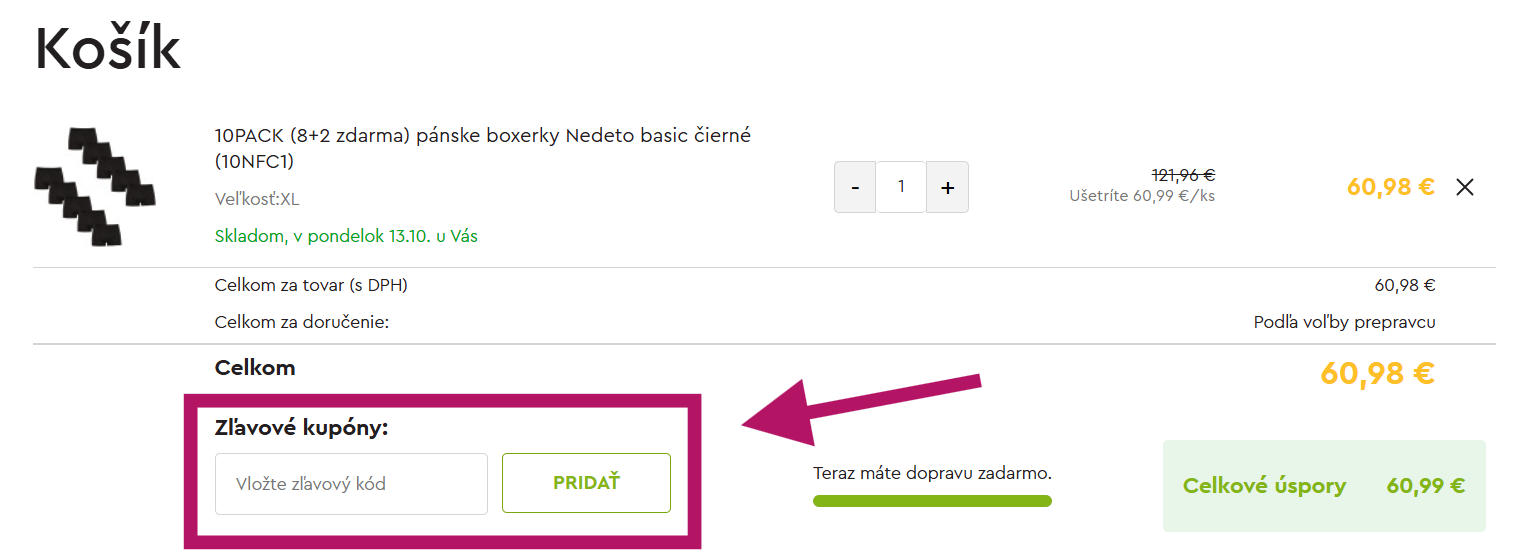This screenshot has height=553, width=1527.
Task: Click the green 'Skladom' availability text
Action: tap(346, 237)
